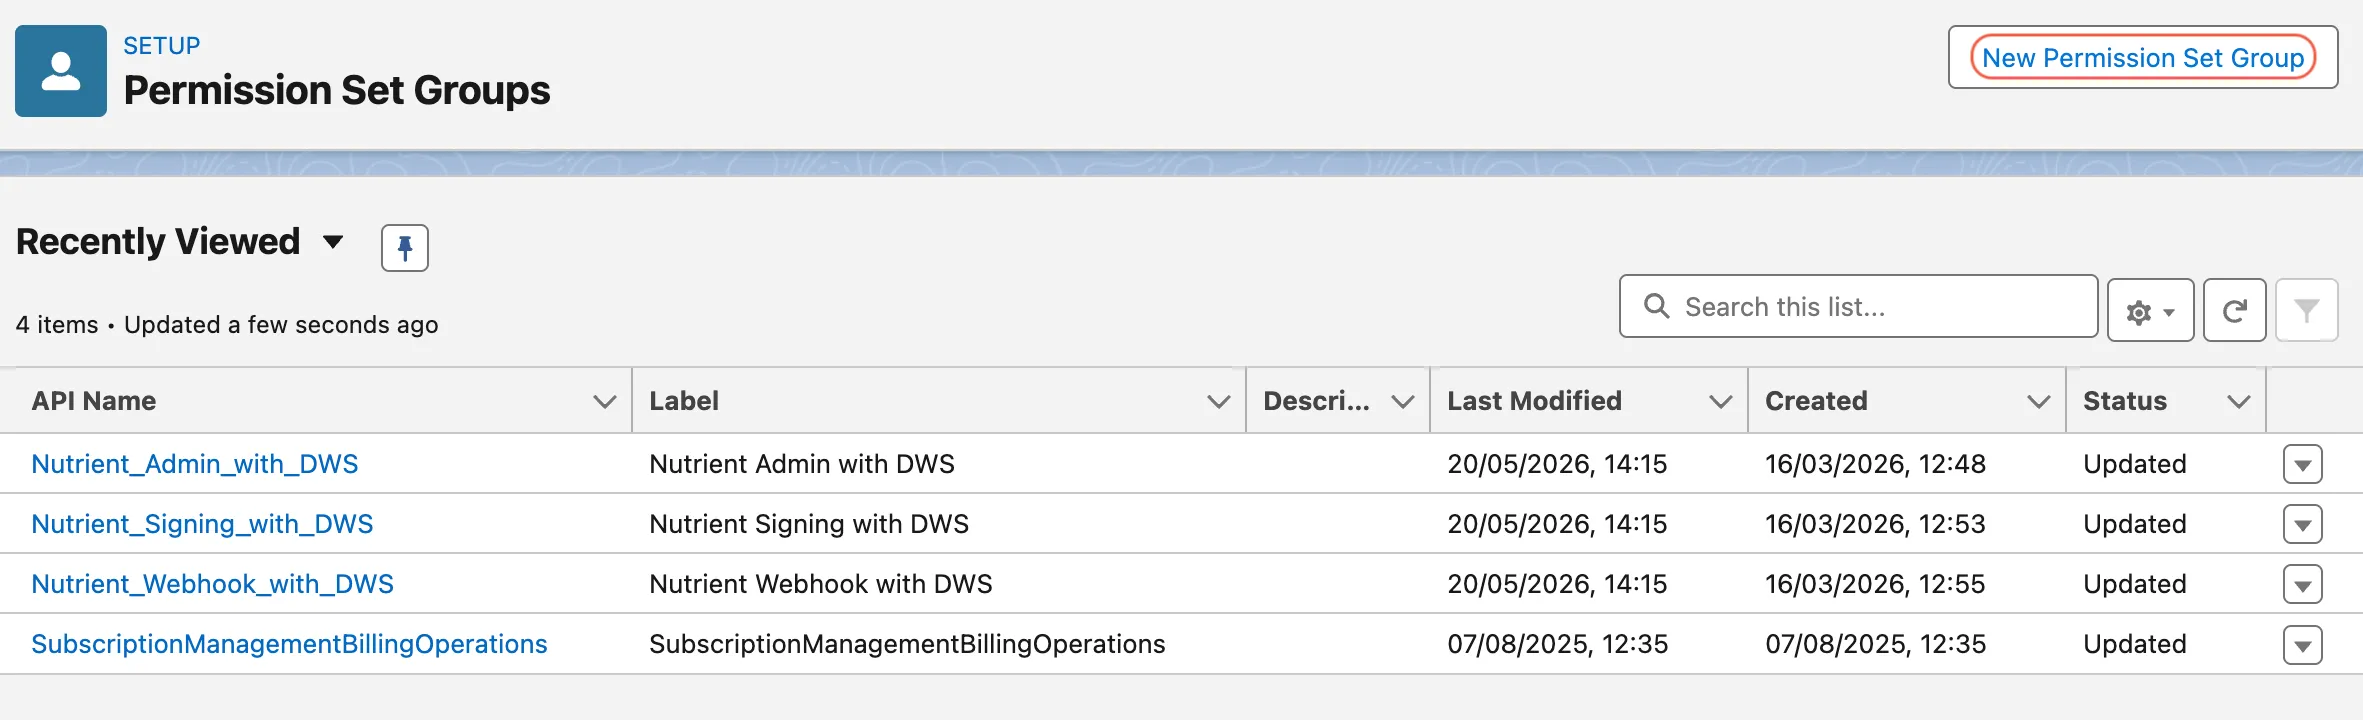
Task: Sort by the Created column header
Action: 1816,401
